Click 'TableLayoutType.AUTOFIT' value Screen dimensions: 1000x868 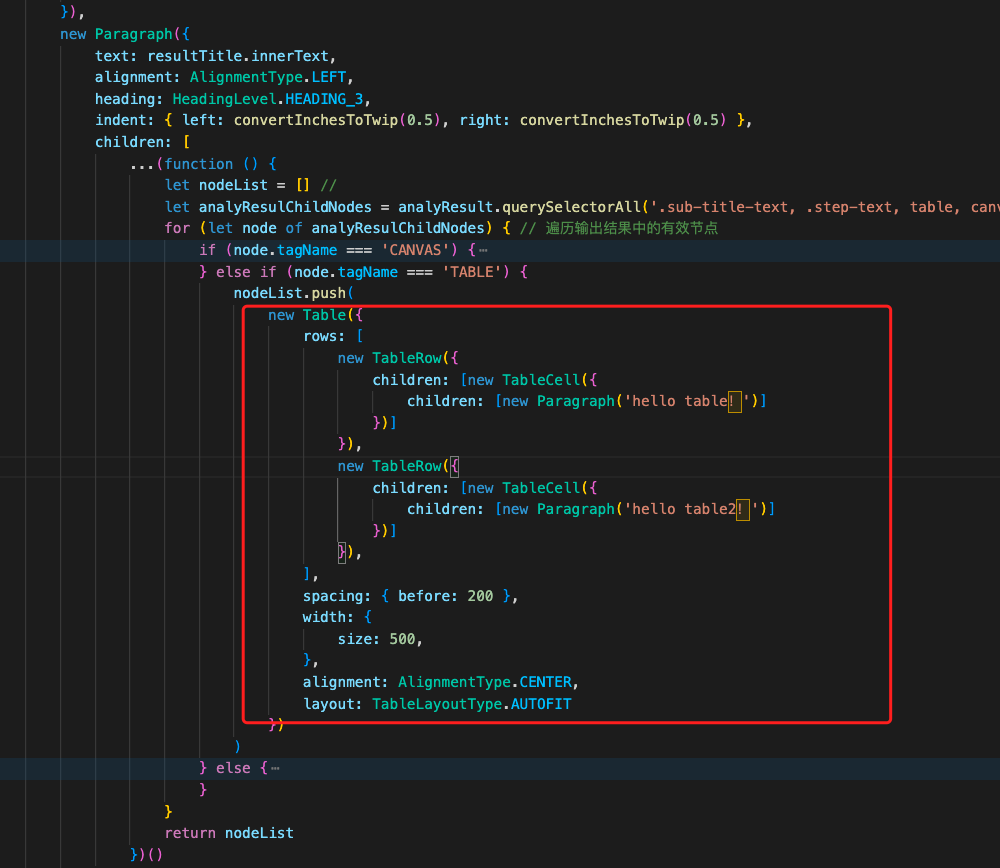click(472, 704)
